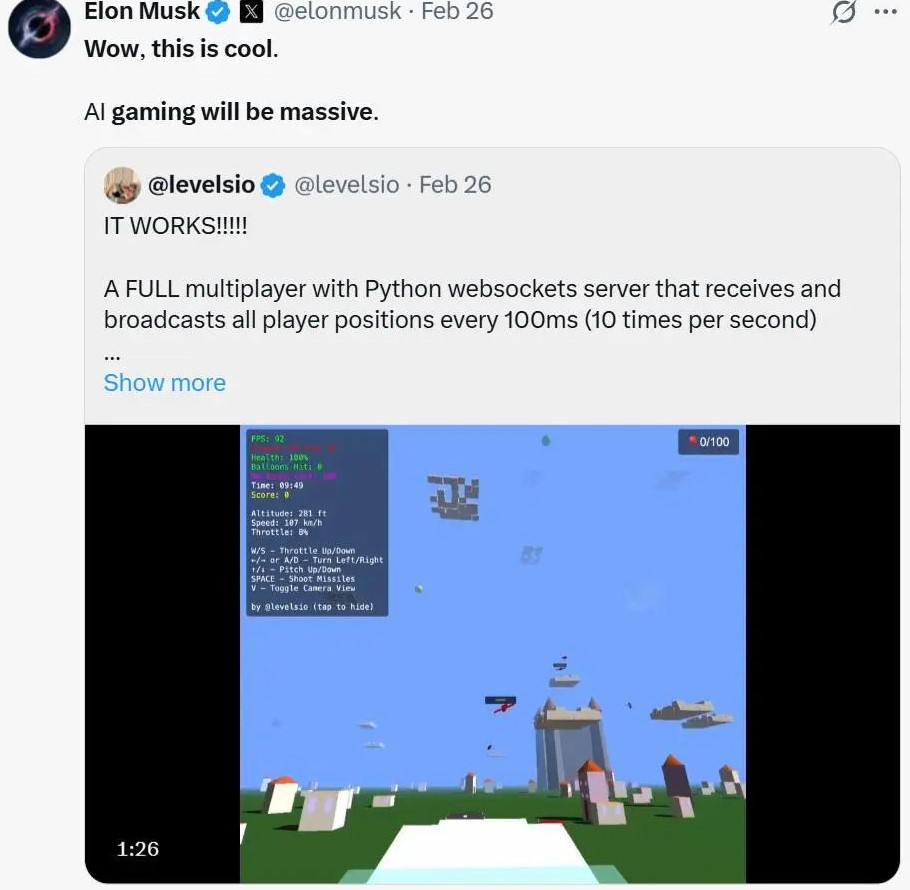Click the verified badge next to @levelsio
Image resolution: width=910 pixels, height=890 pixels.
(272, 186)
